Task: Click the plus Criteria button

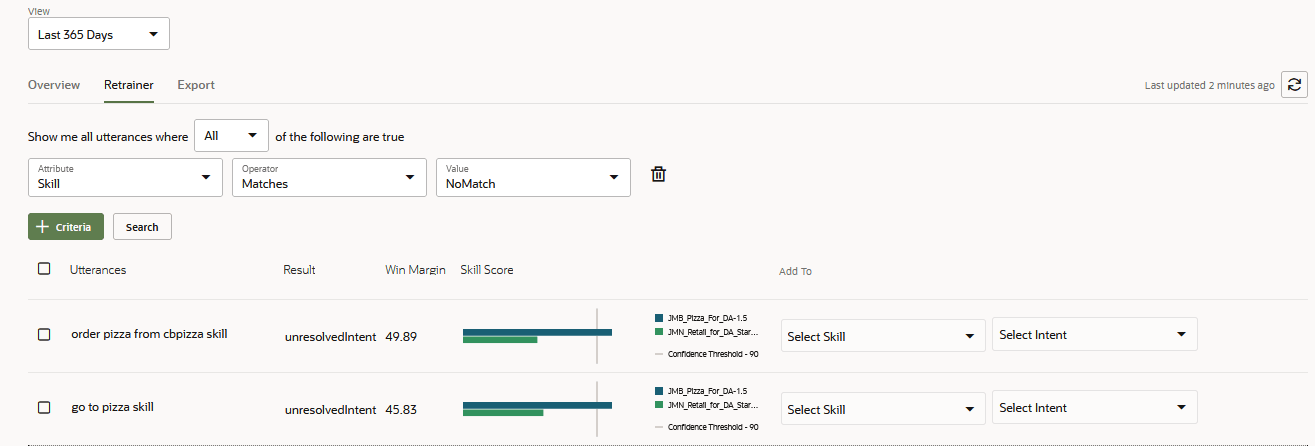Action: (66, 227)
